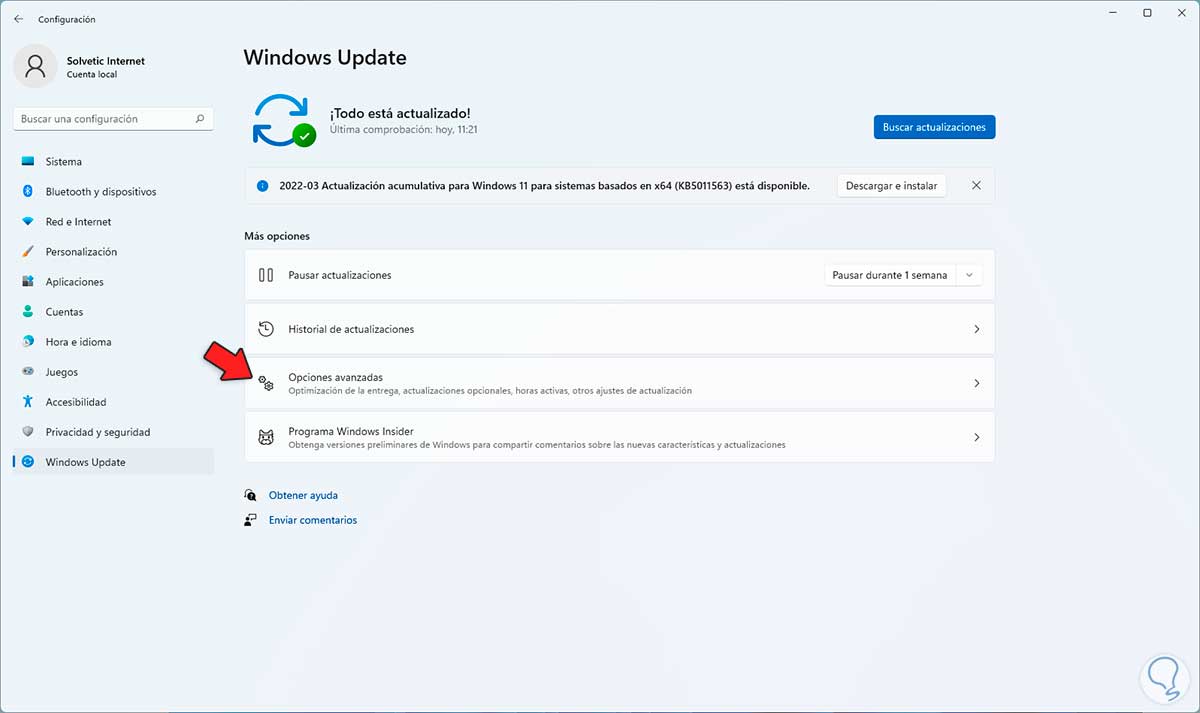The width and height of the screenshot is (1200, 713).
Task: Open Accesibilidad section
Action: 113,402
